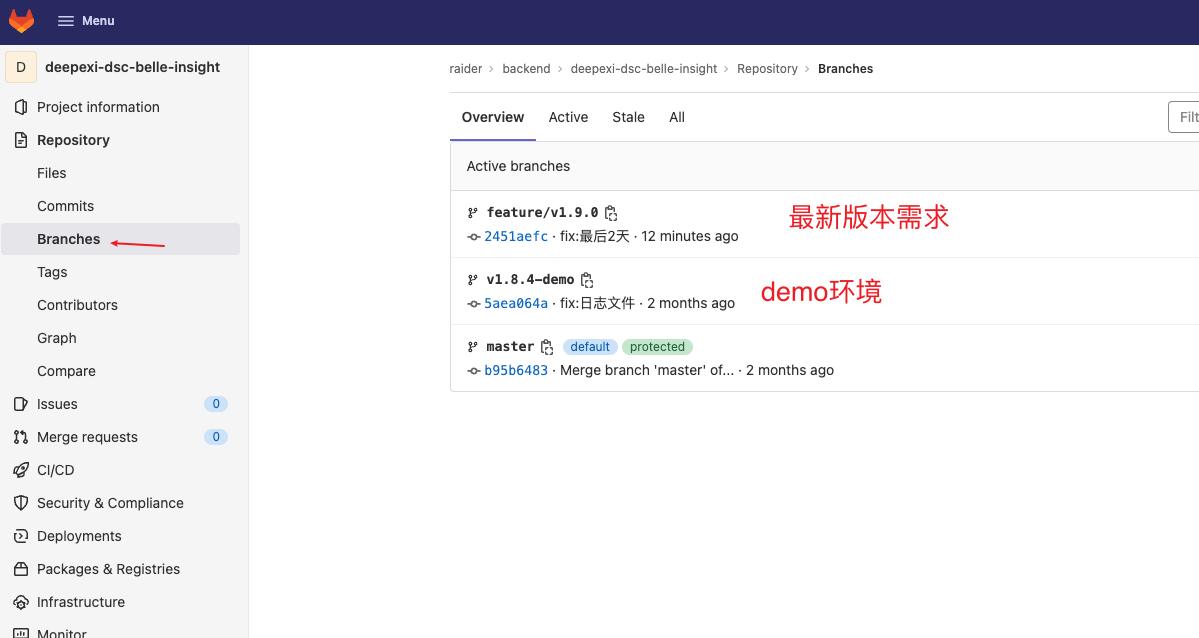Select the All branches tab
Viewport: 1199px width, 638px height.
677,117
